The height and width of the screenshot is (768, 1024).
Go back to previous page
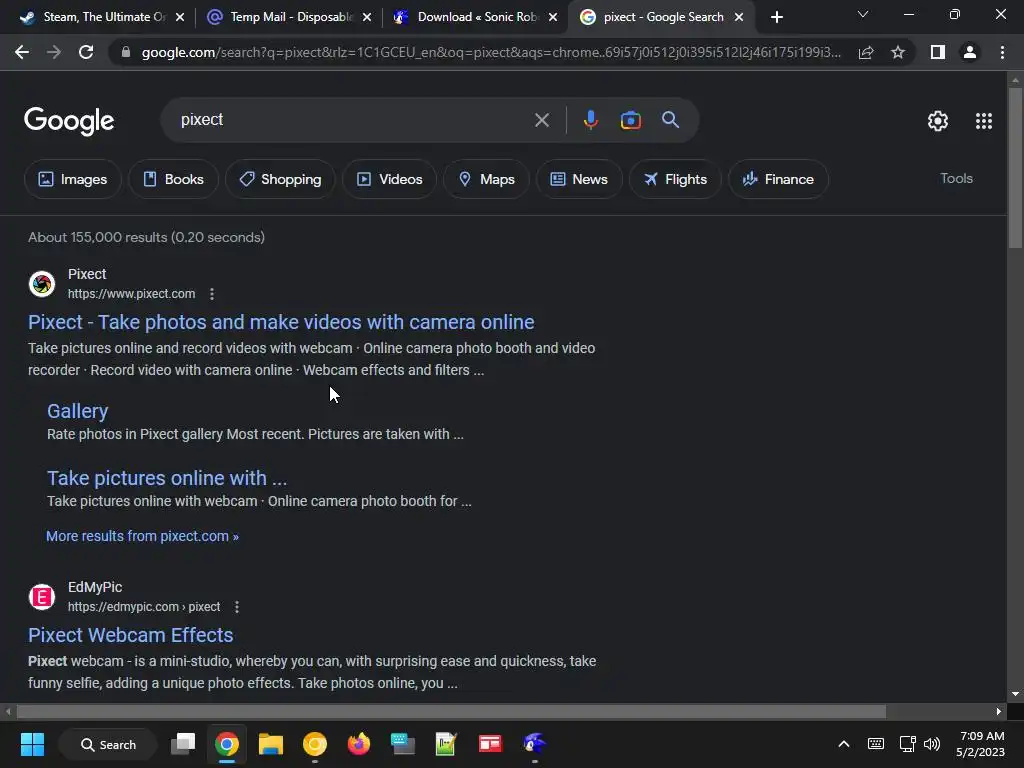pyautogui.click(x=22, y=52)
